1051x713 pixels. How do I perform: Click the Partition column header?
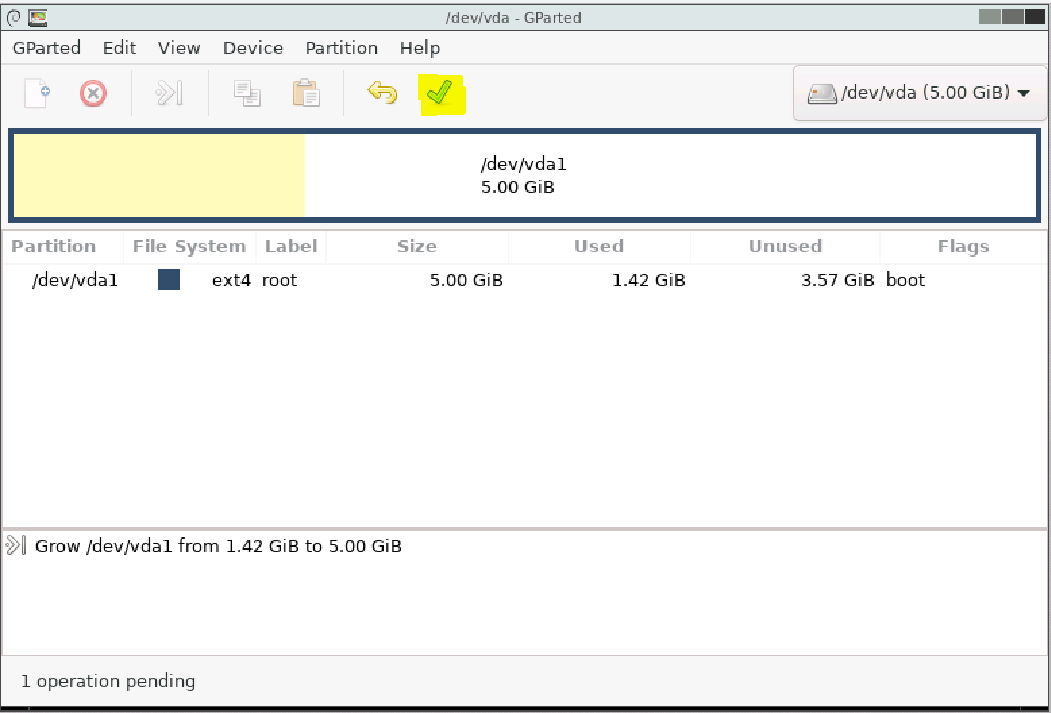point(63,247)
